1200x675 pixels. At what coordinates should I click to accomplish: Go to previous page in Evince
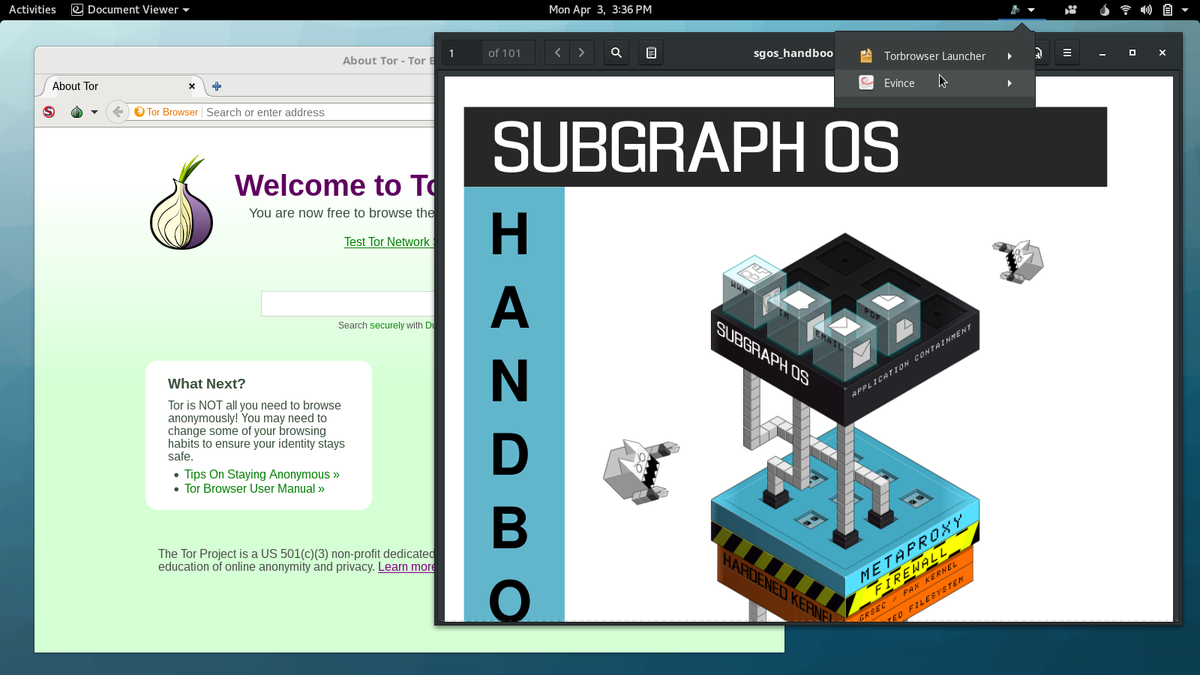coord(557,52)
